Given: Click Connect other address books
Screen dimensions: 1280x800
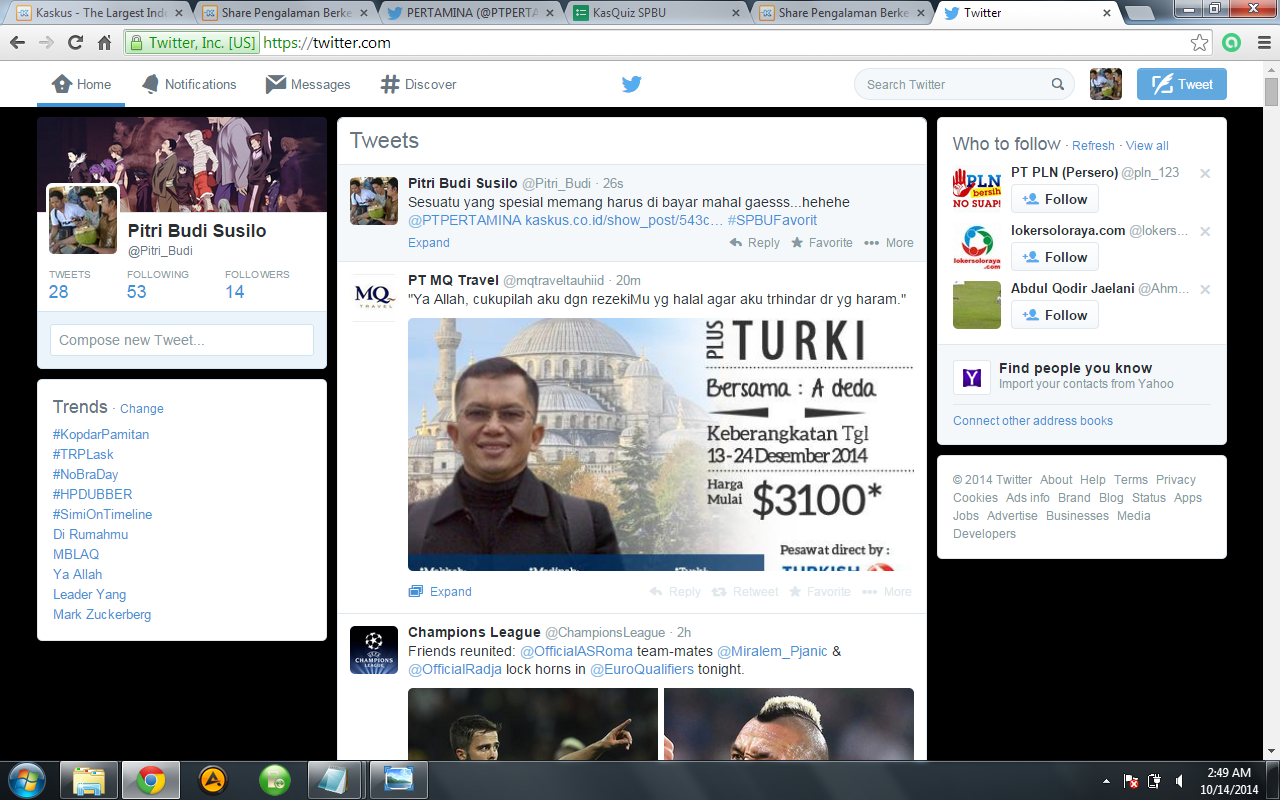Looking at the screenshot, I should tap(1033, 421).
